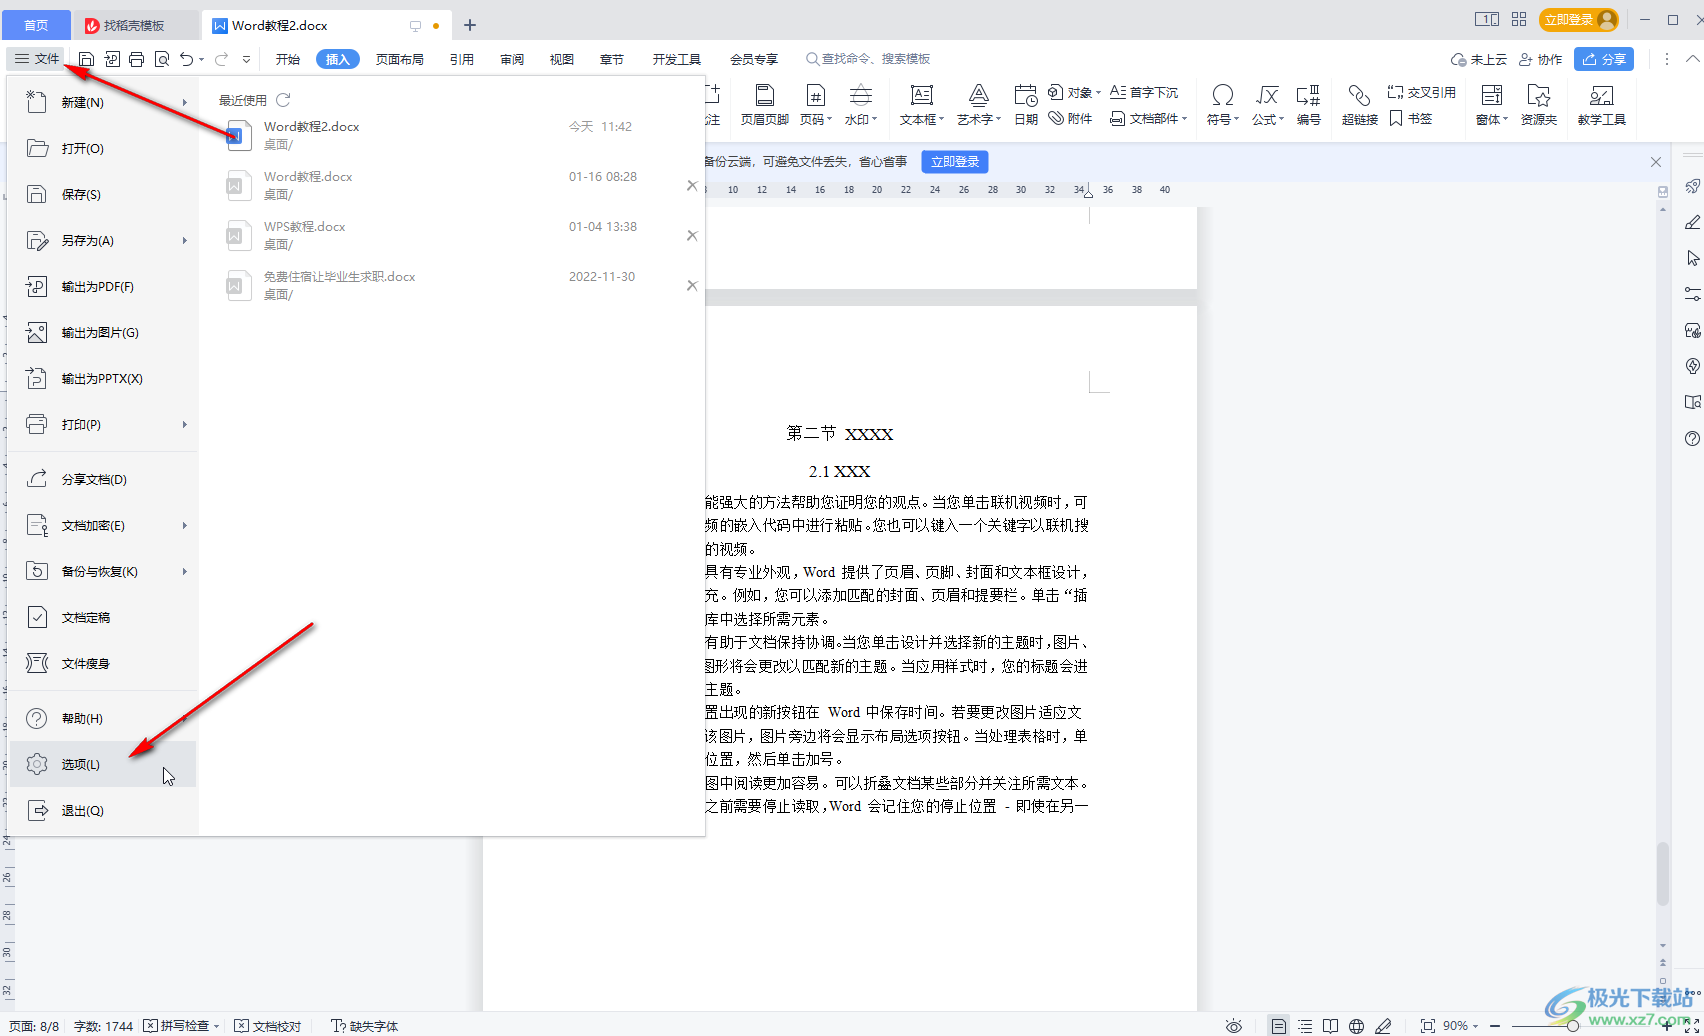1704x1036 pixels.
Task: Click the Share (分享) button
Action: point(1604,59)
